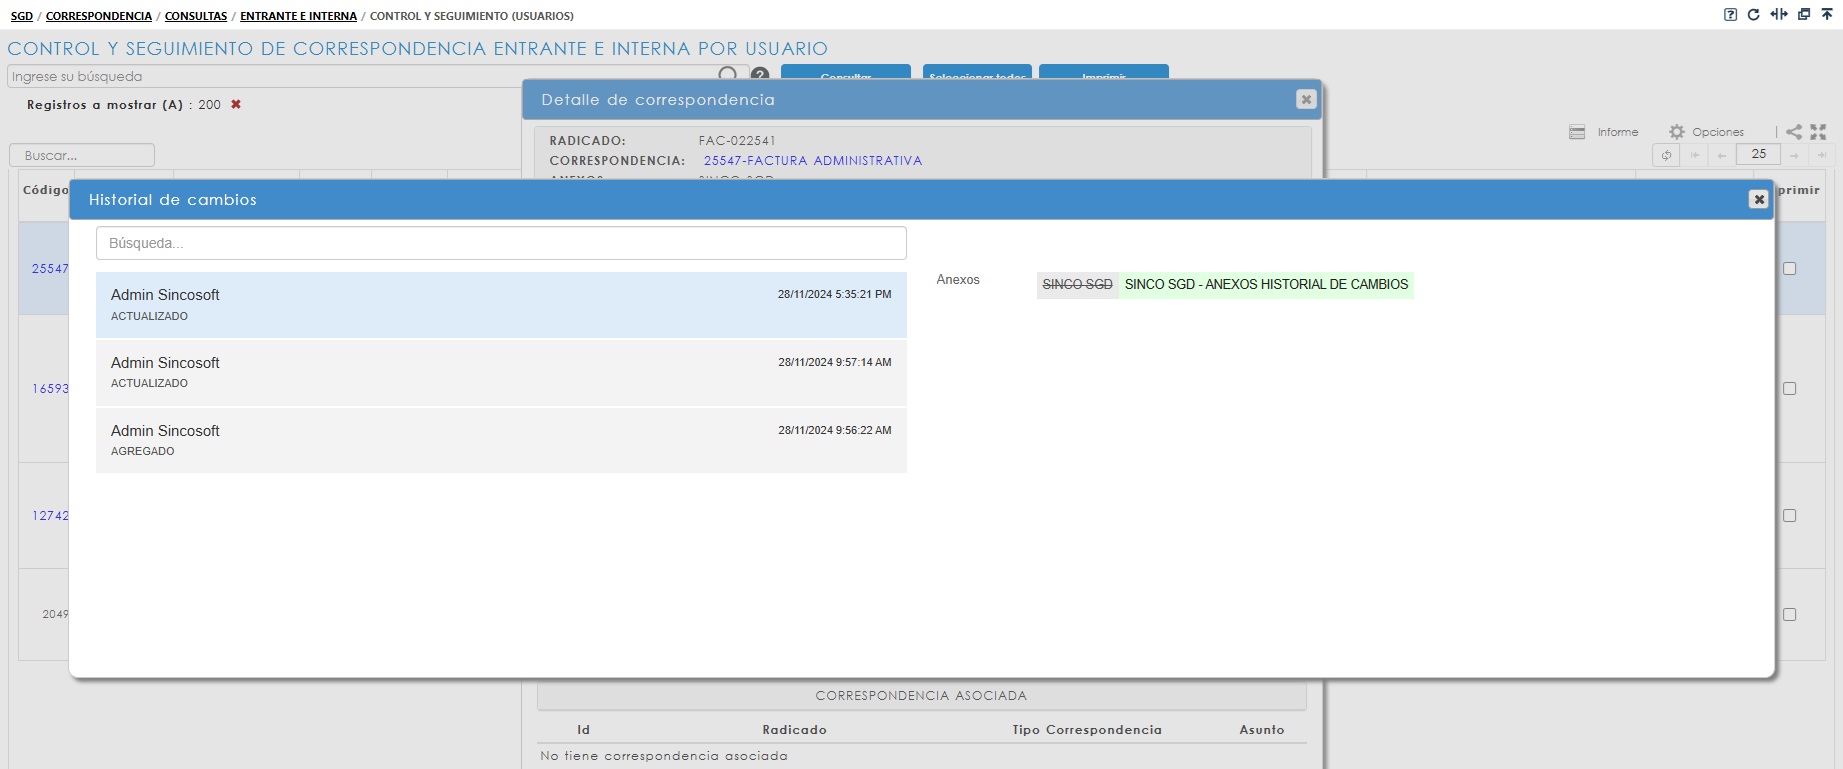
Task: Click the Id column header
Action: coord(583,730)
